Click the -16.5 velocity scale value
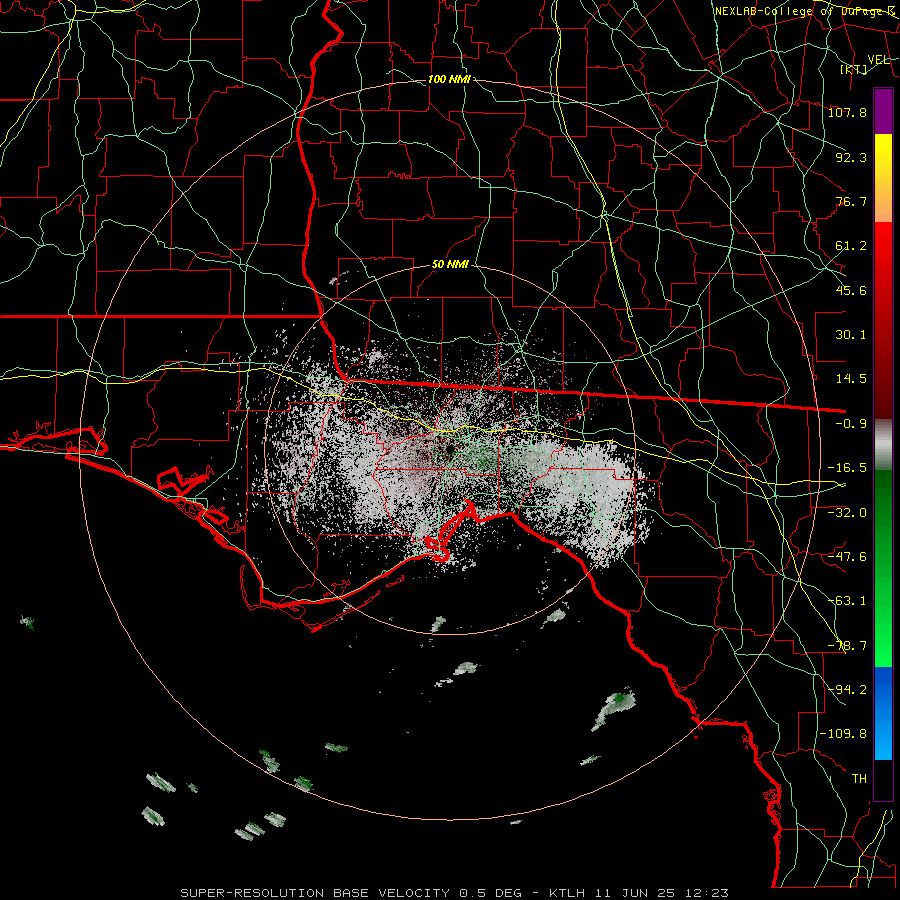The width and height of the screenshot is (900, 900). [x=847, y=468]
